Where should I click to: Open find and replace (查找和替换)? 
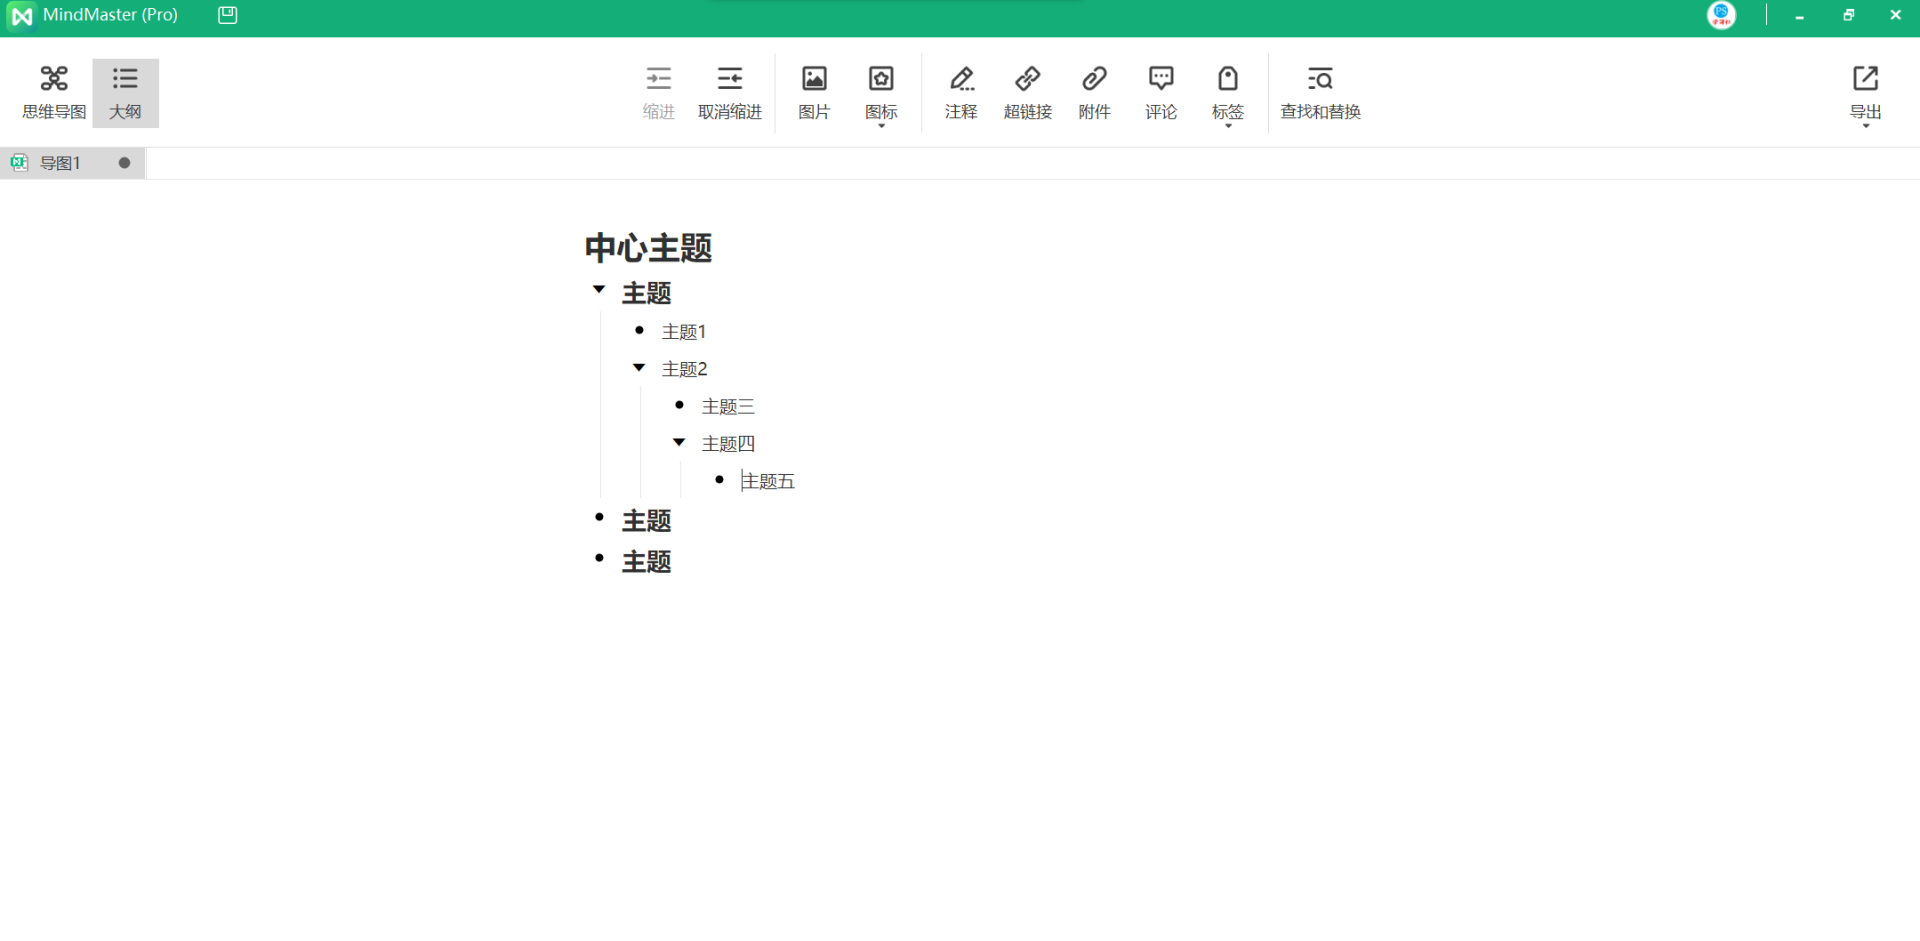click(x=1320, y=92)
